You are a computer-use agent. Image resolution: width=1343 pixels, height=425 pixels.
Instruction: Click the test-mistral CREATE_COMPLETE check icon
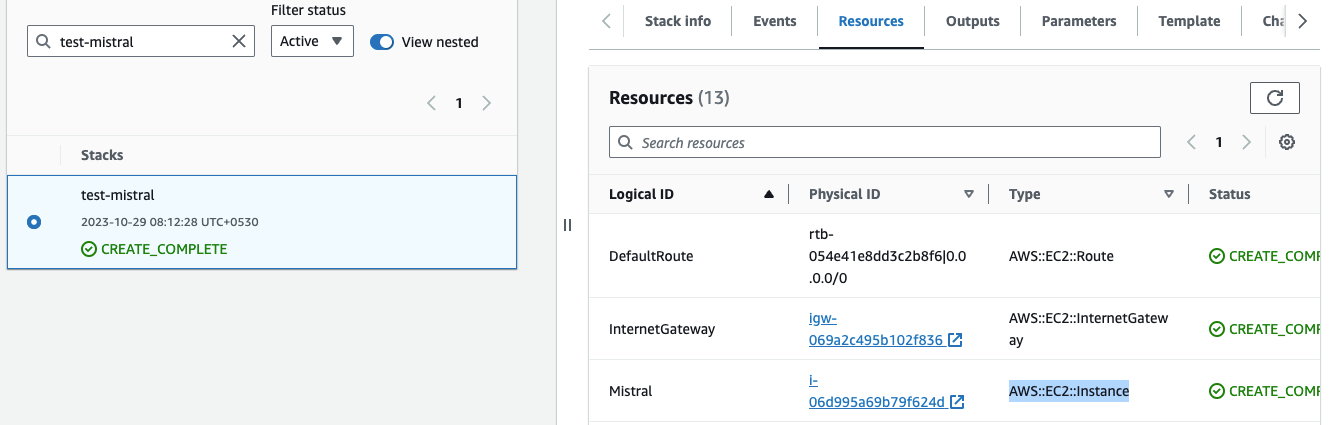click(x=89, y=249)
